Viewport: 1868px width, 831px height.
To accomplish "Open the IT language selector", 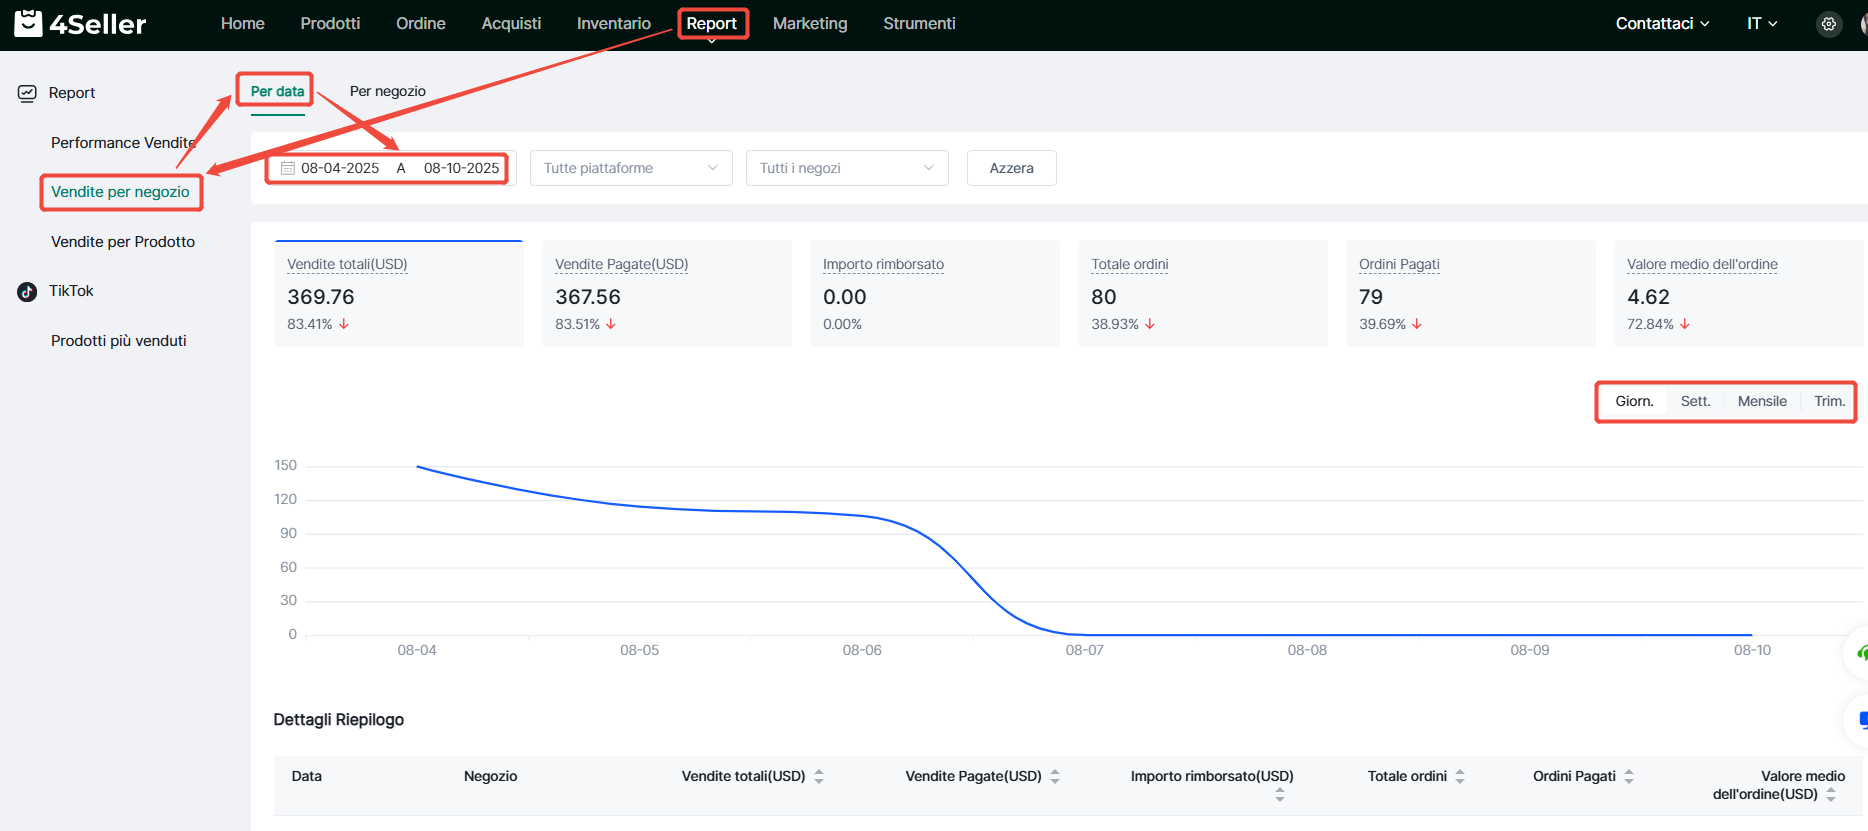I will click(x=1761, y=24).
